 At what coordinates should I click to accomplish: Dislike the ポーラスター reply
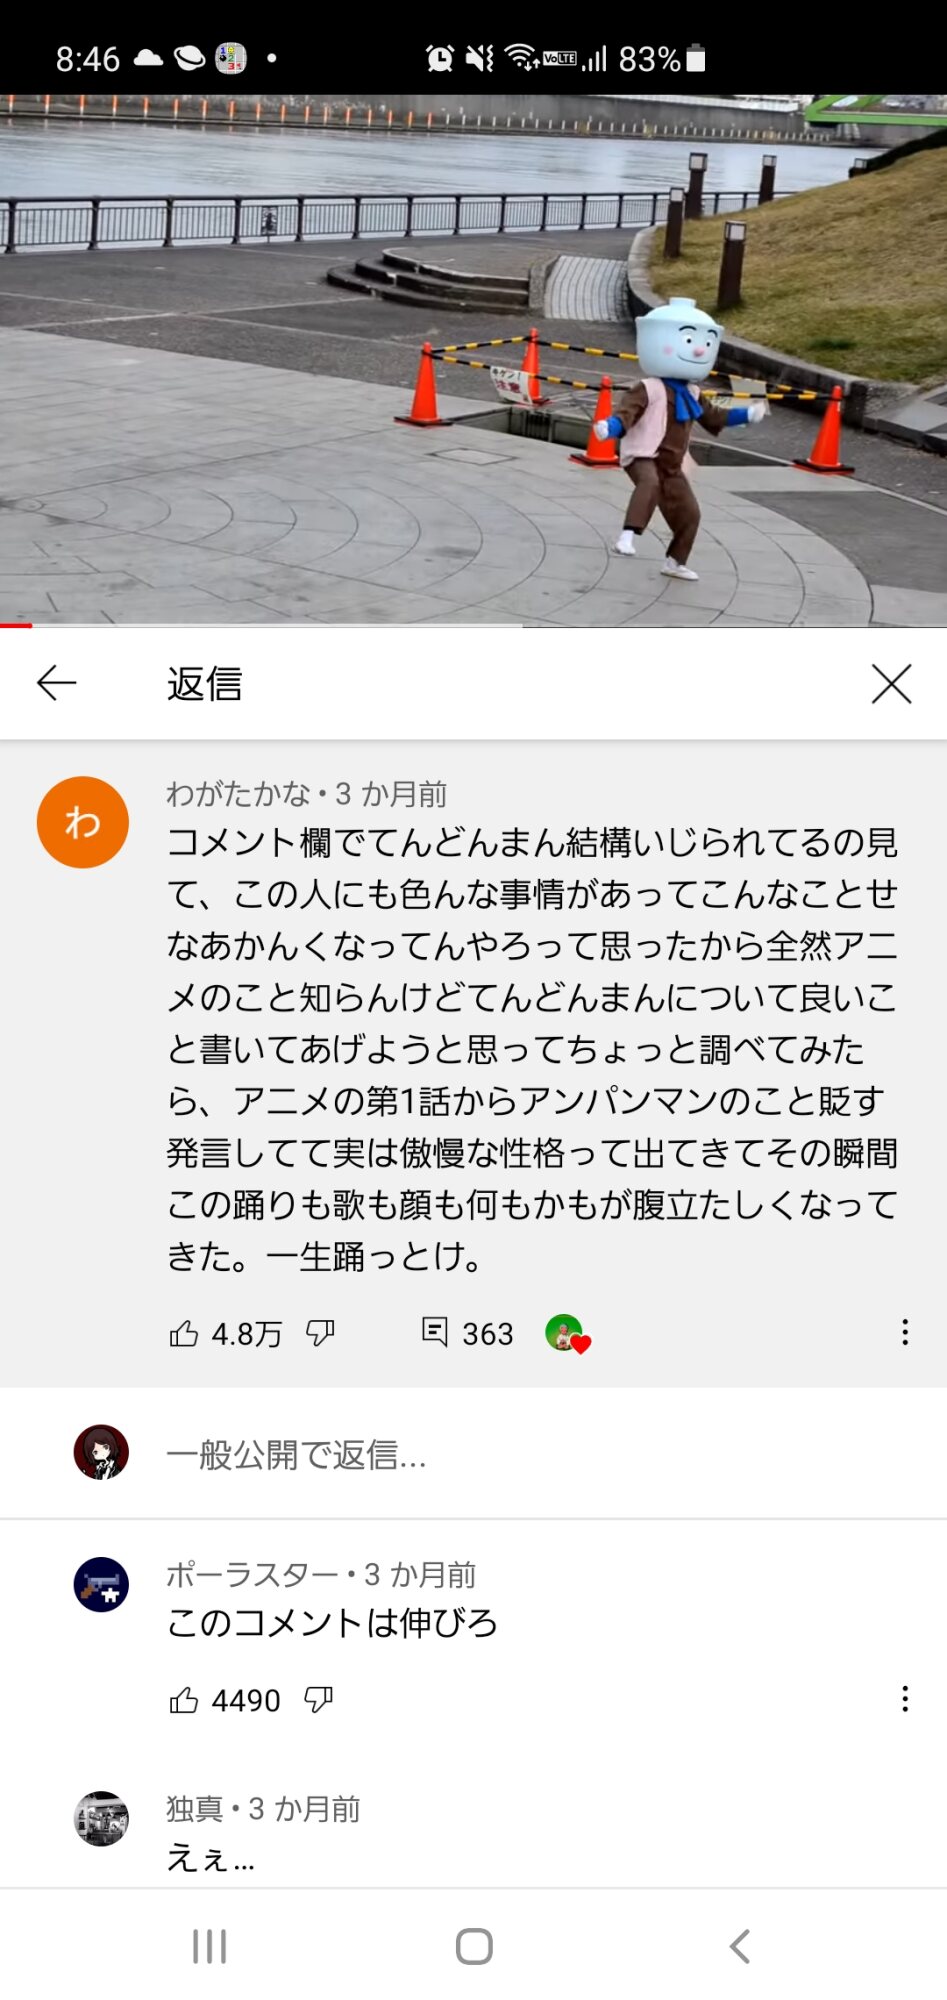[x=318, y=1700]
